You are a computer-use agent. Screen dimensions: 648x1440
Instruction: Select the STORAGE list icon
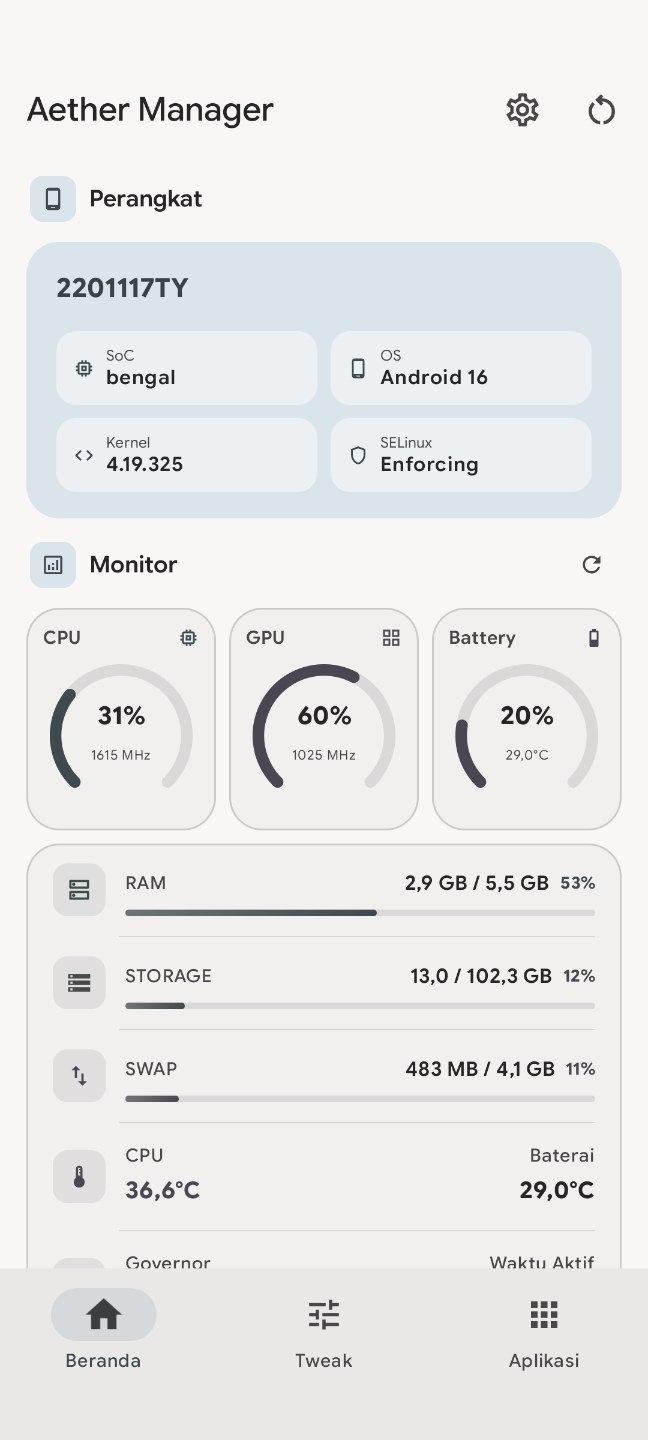coord(79,982)
